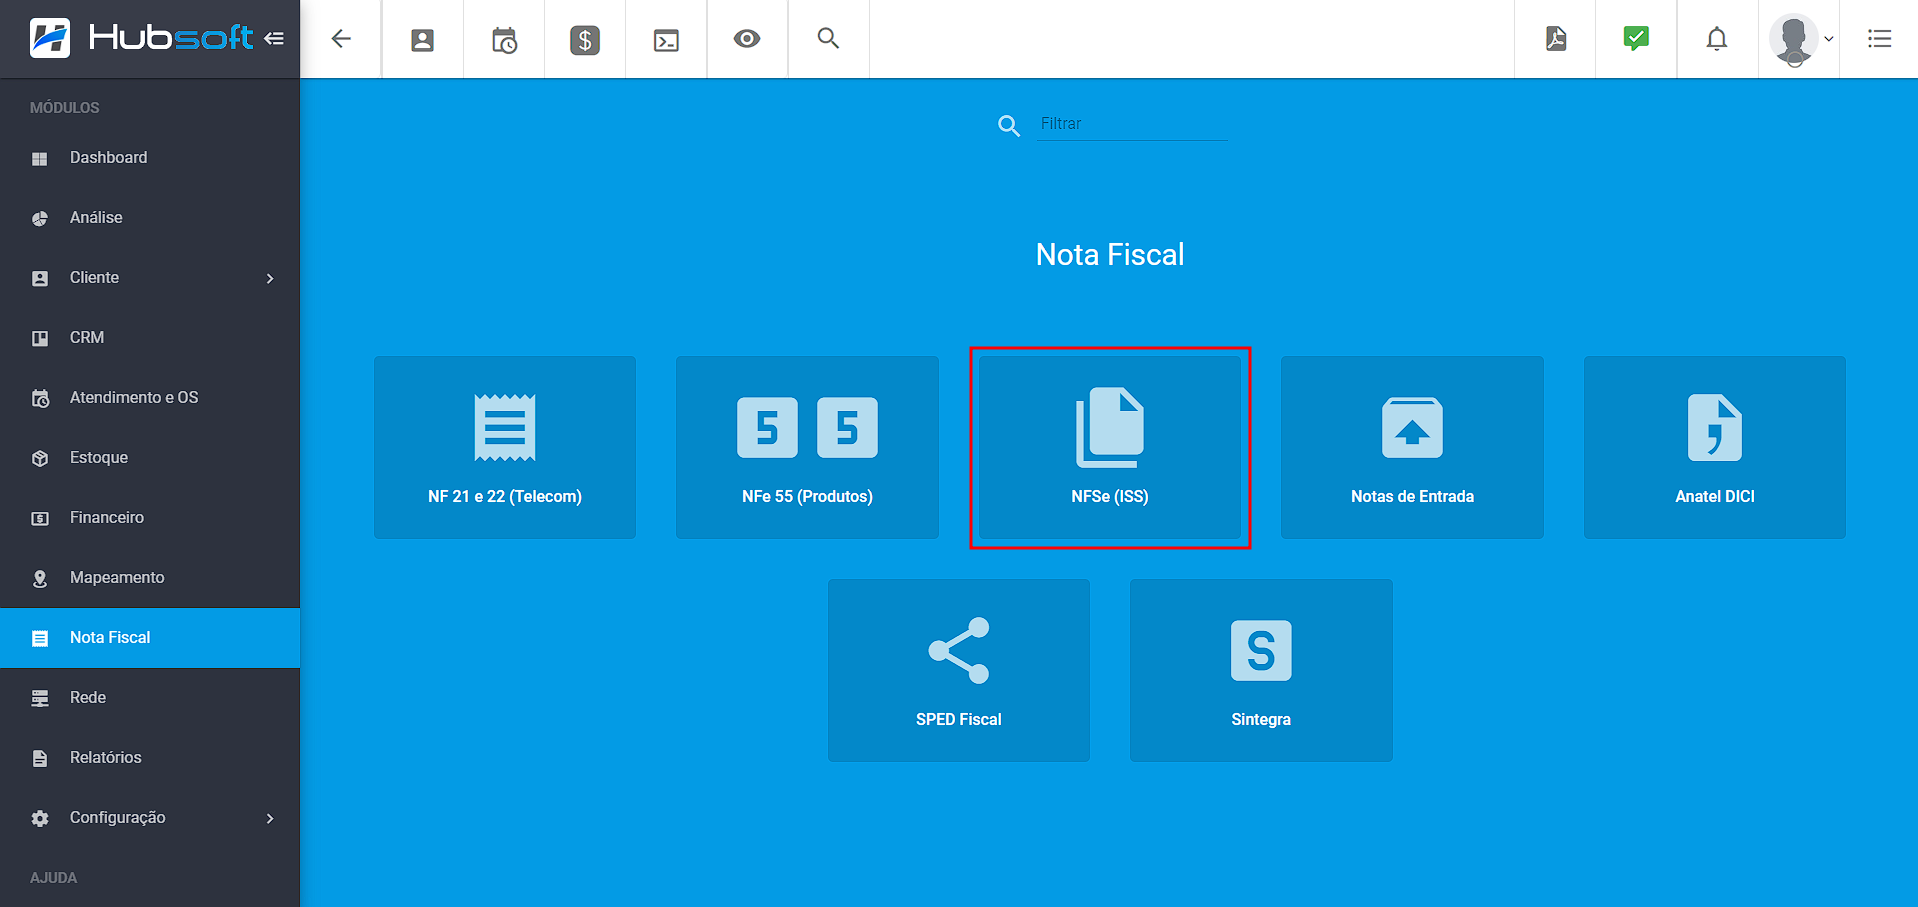Expand the Cliente submenu

(x=270, y=278)
